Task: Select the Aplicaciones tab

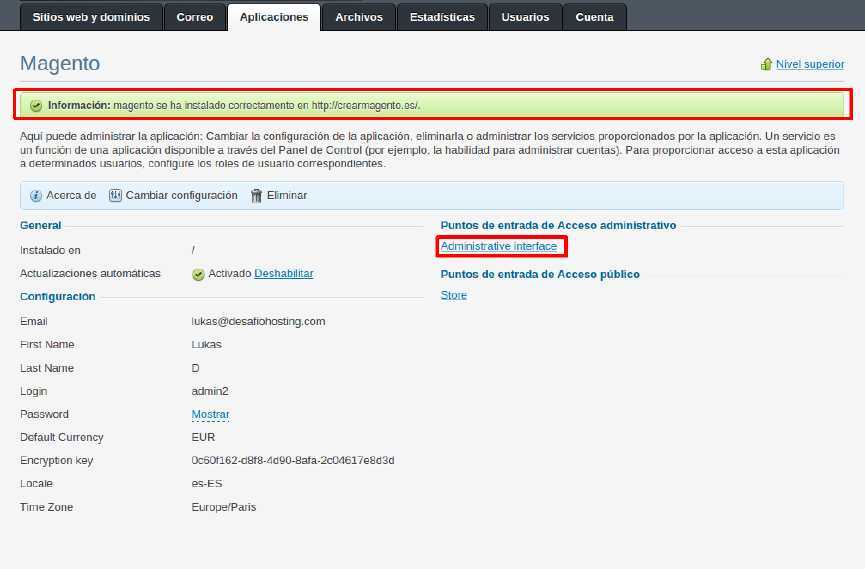Action: tap(274, 17)
